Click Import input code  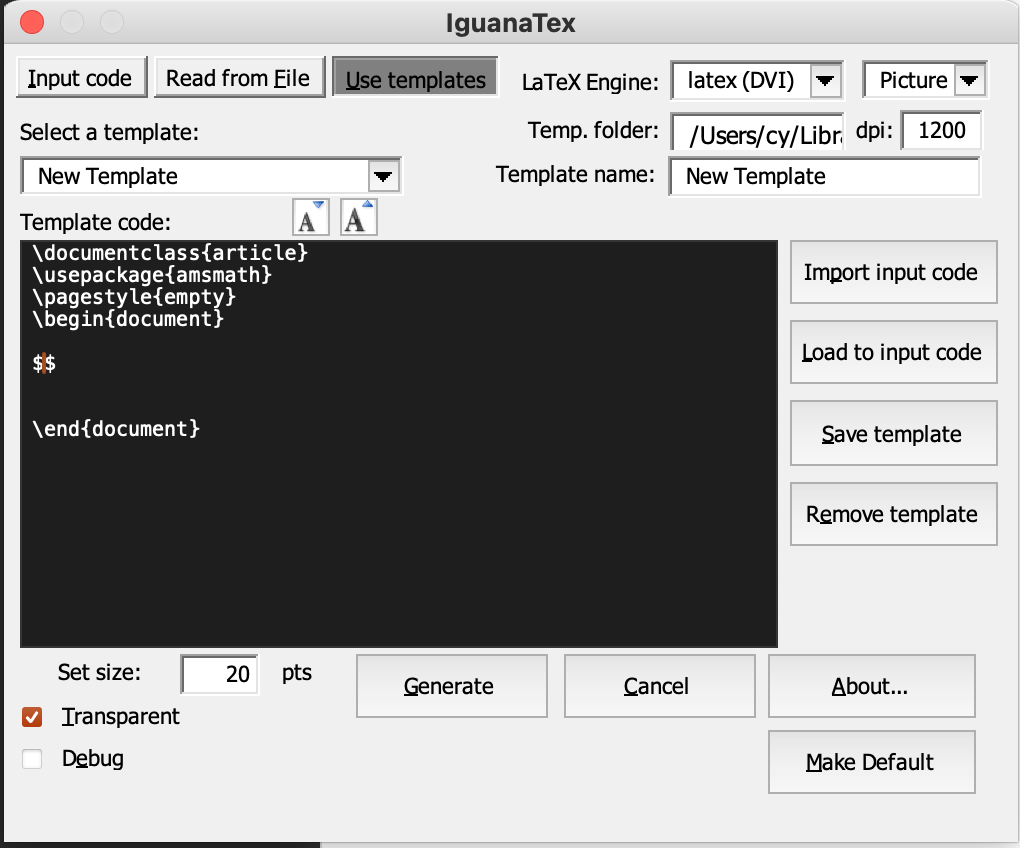892,272
